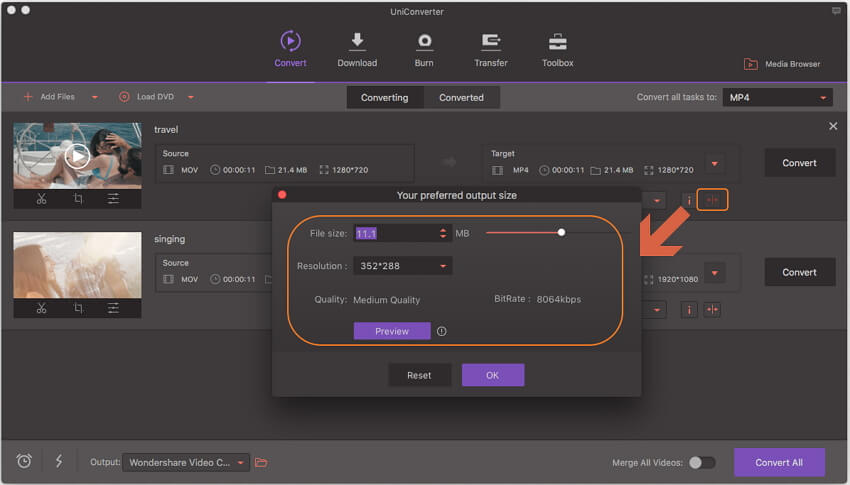
Task: Switch to the Converting tab
Action: click(x=384, y=98)
